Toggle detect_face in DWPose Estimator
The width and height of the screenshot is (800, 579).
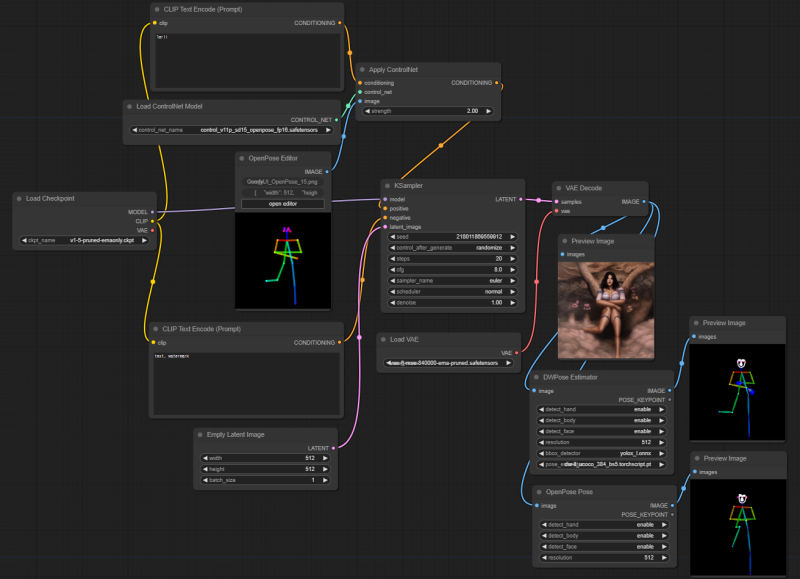coord(602,431)
